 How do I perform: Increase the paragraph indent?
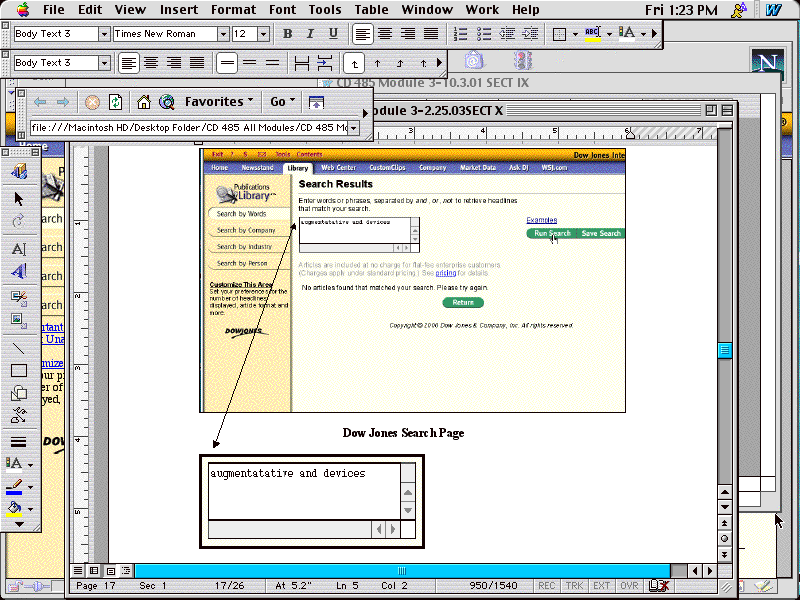click(x=530, y=34)
